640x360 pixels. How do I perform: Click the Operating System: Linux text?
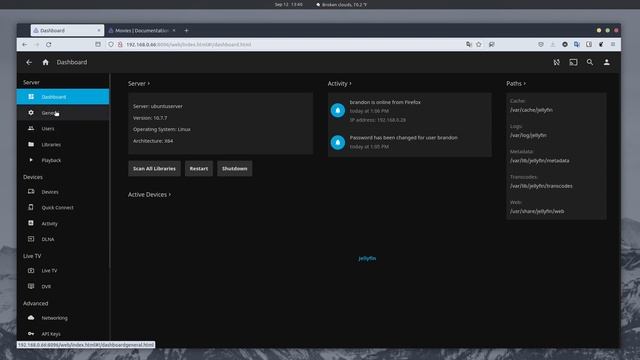click(x=162, y=129)
